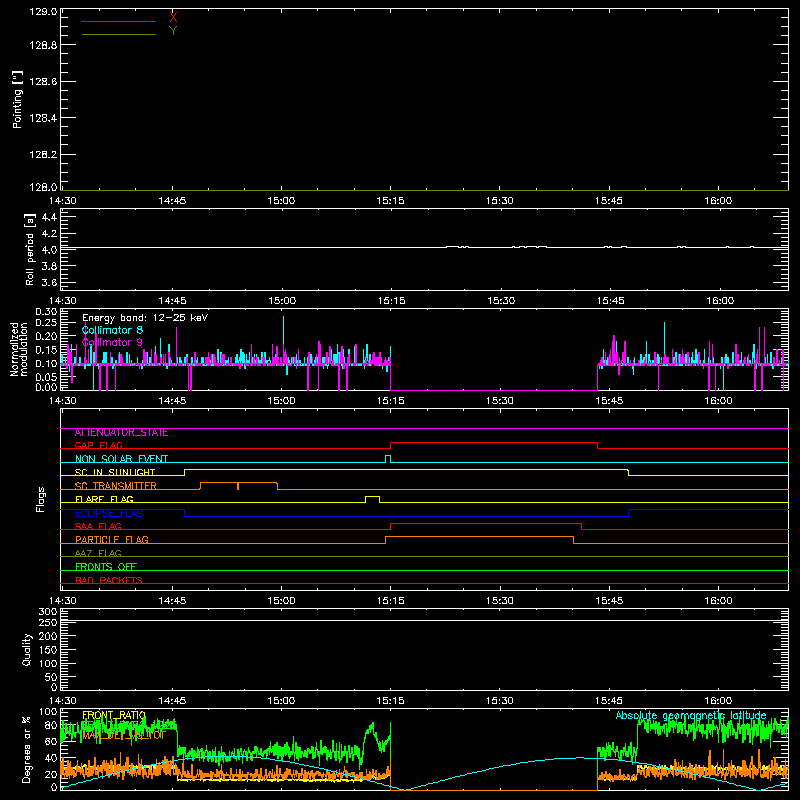Click the 'BAD_PACKETS' flag label
This screenshot has height=800, width=800.
click(x=109, y=580)
